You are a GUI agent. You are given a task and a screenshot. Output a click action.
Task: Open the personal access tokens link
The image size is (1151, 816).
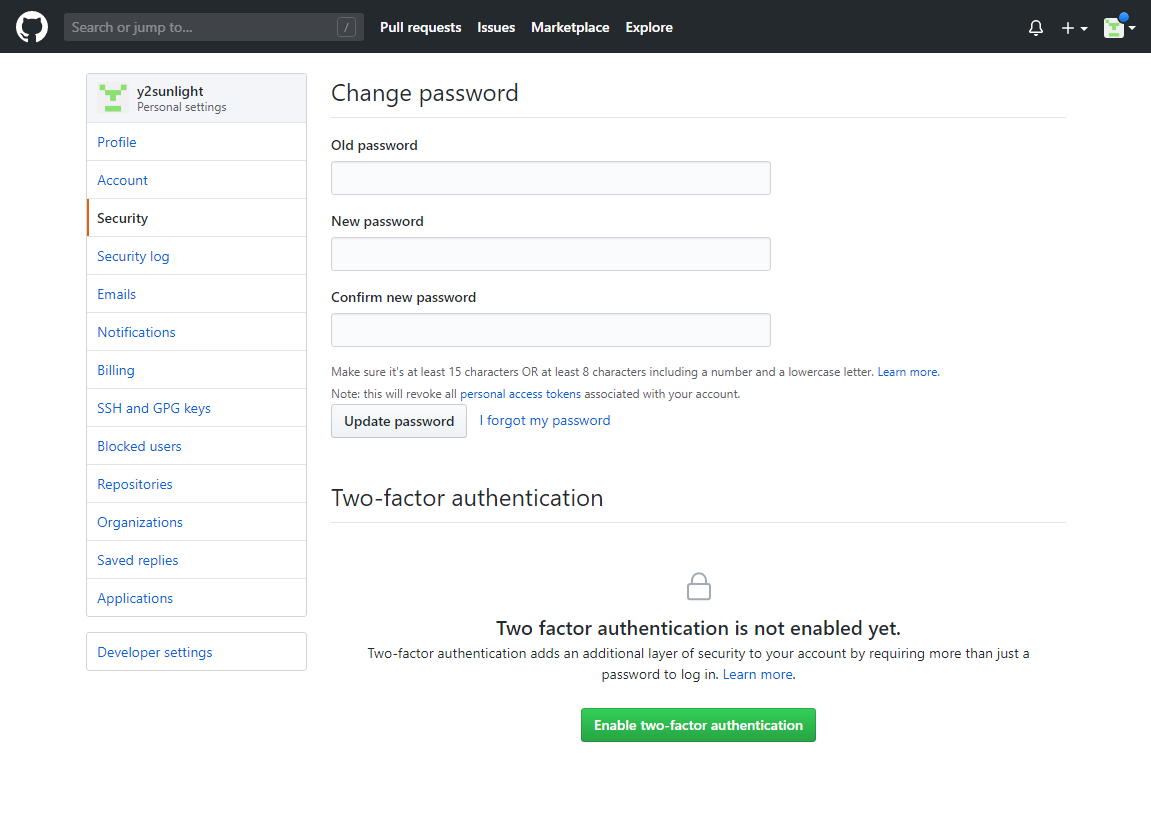[x=520, y=394]
